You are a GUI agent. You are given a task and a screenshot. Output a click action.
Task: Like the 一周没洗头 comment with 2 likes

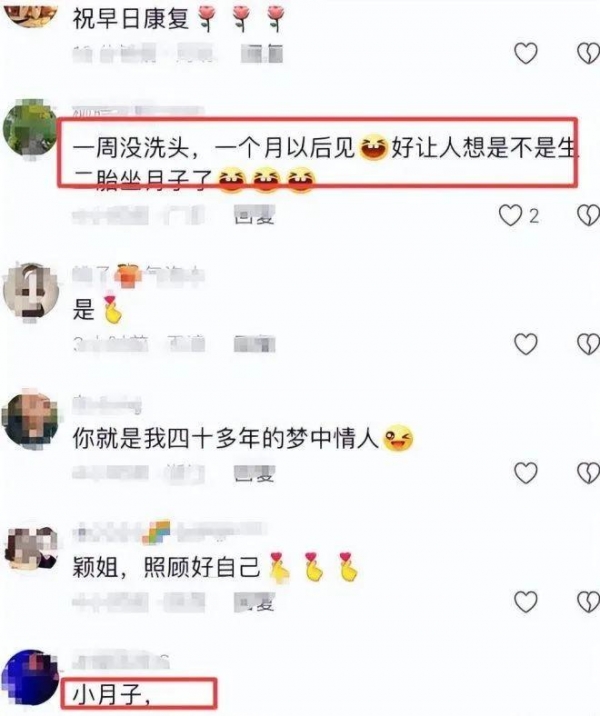(x=510, y=215)
